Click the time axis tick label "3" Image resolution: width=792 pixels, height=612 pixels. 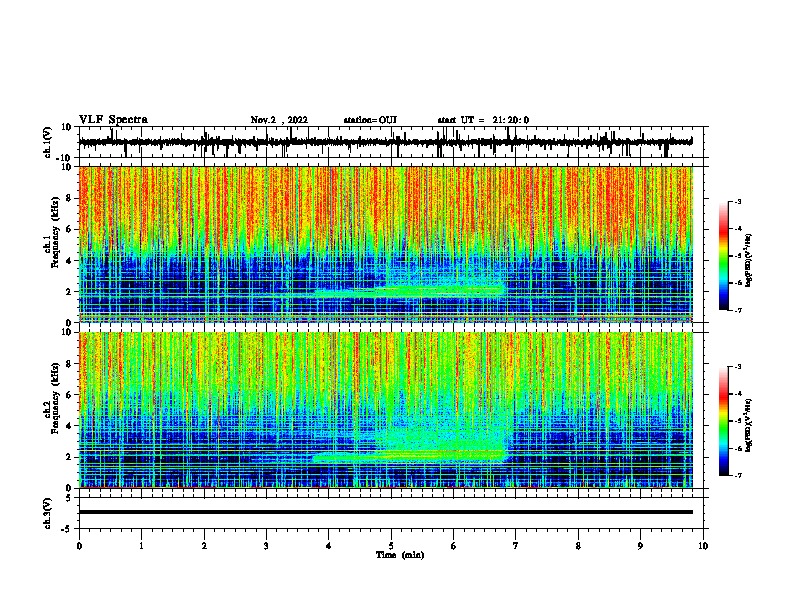[x=266, y=546]
